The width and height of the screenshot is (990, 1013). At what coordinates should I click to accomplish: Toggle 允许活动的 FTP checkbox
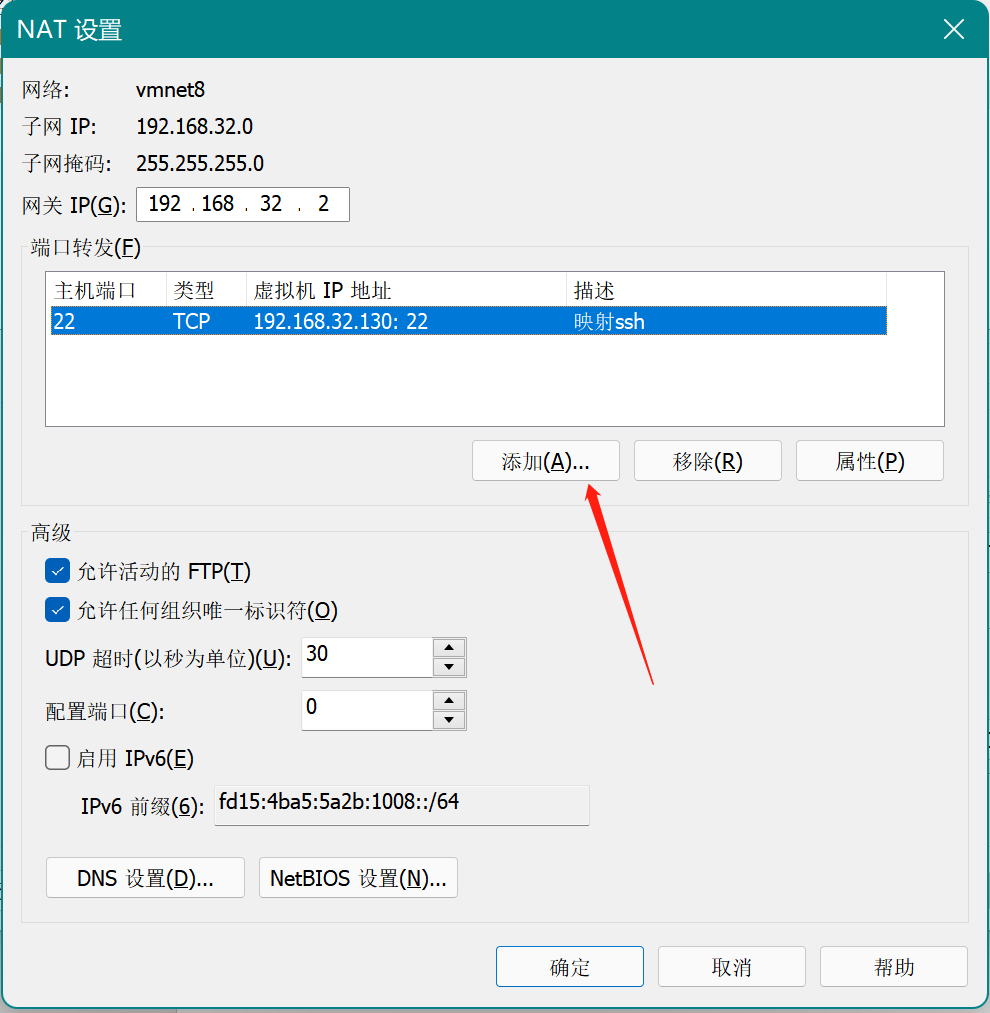click(x=58, y=571)
